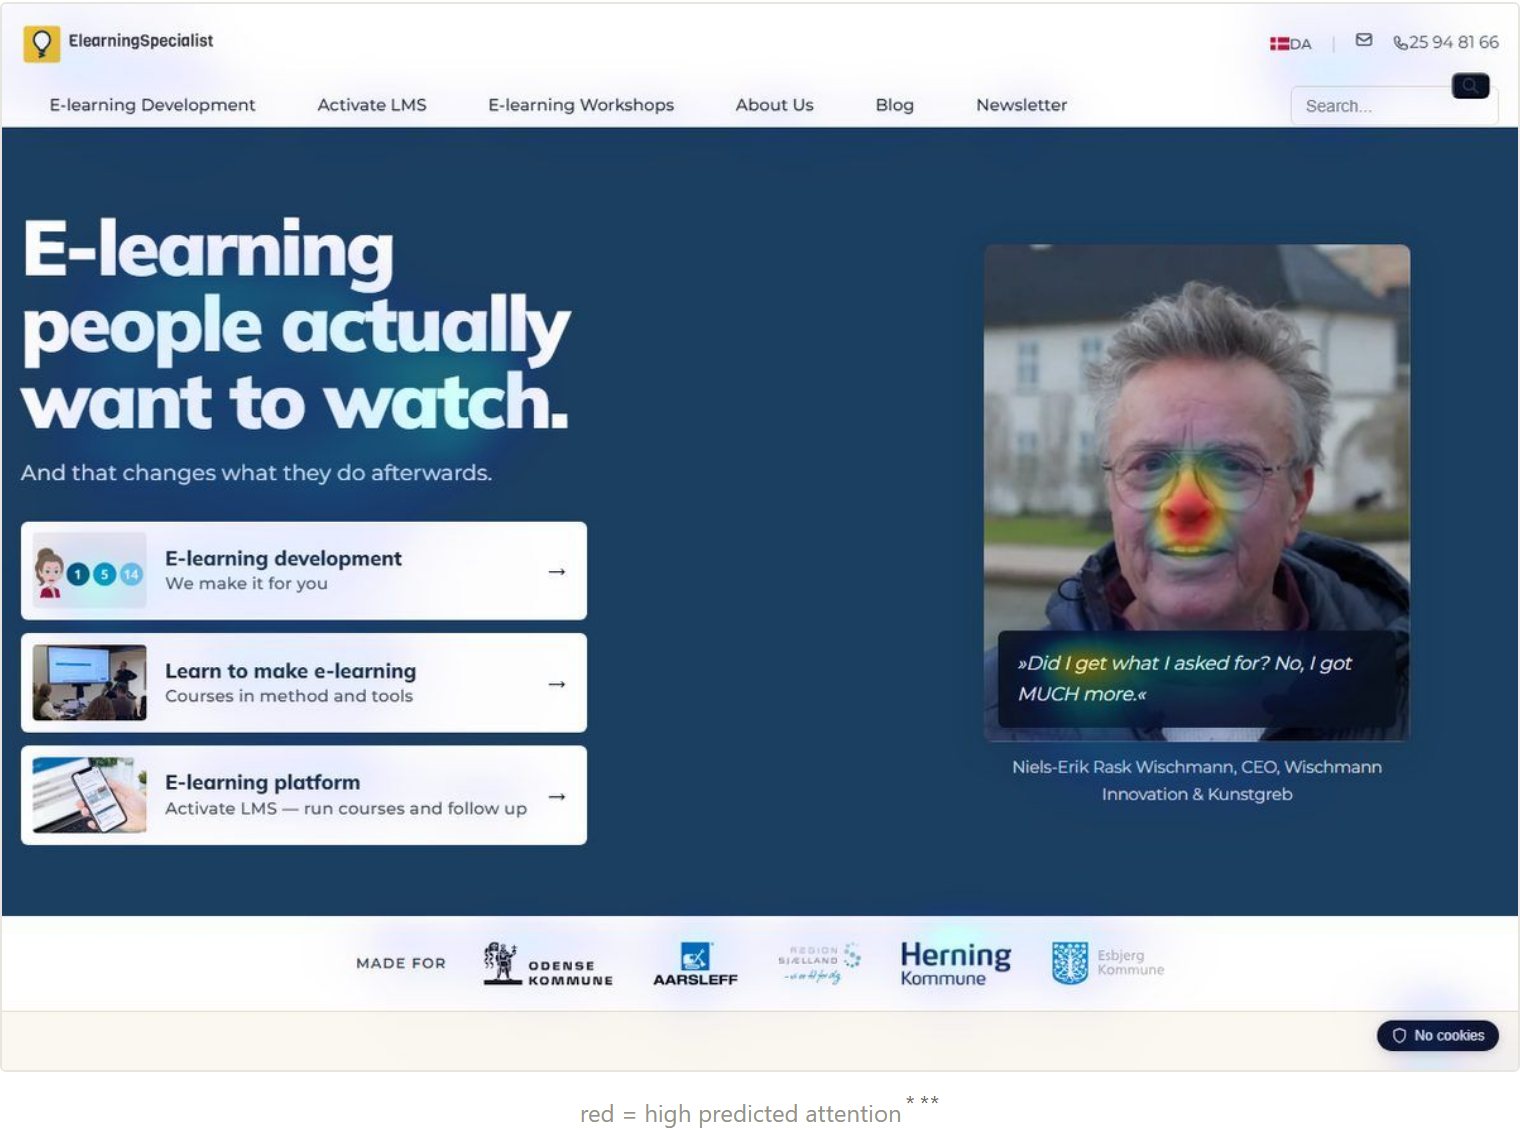
Task: Click the search magnifier button
Action: click(x=1470, y=86)
